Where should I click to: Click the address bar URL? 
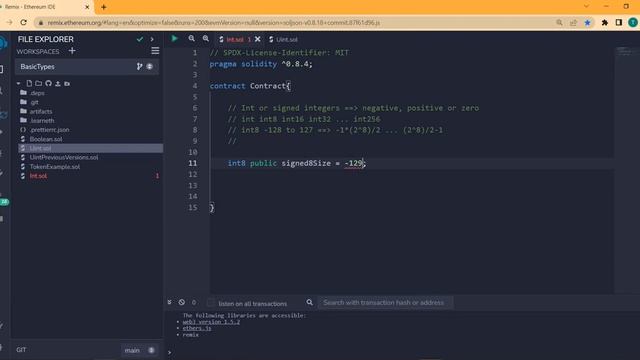(x=213, y=23)
